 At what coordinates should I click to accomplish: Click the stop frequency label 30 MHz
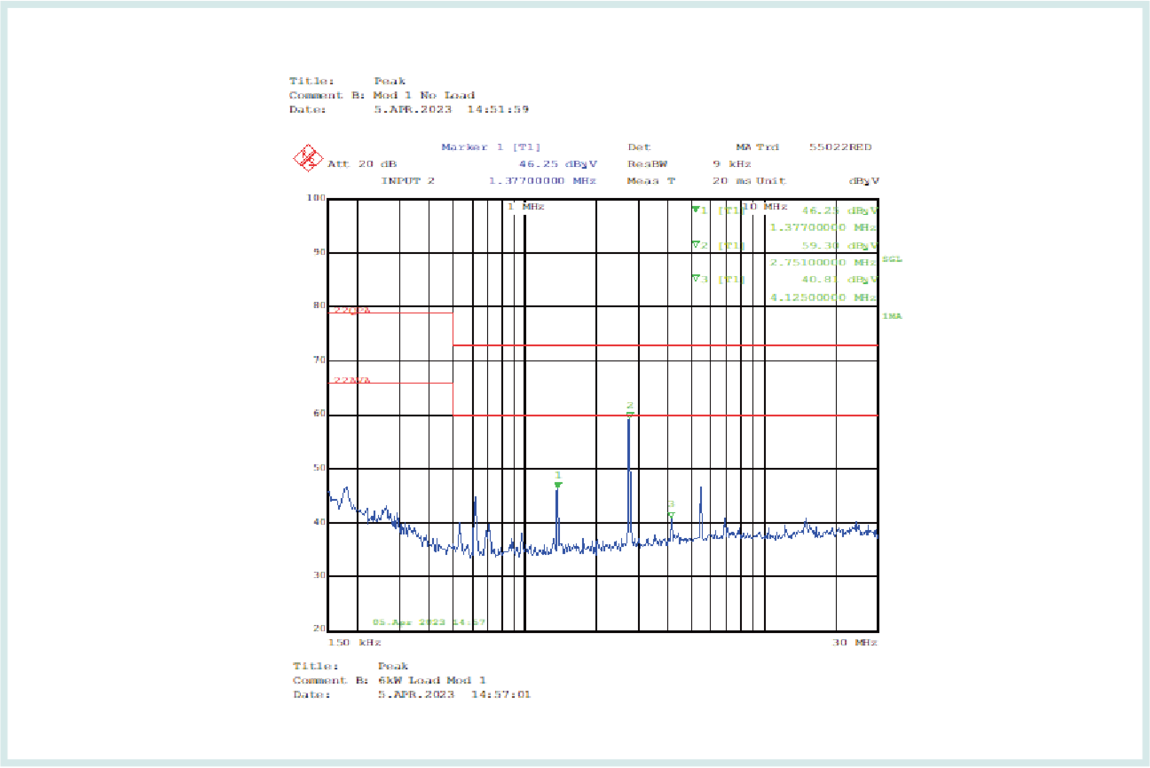click(x=855, y=643)
